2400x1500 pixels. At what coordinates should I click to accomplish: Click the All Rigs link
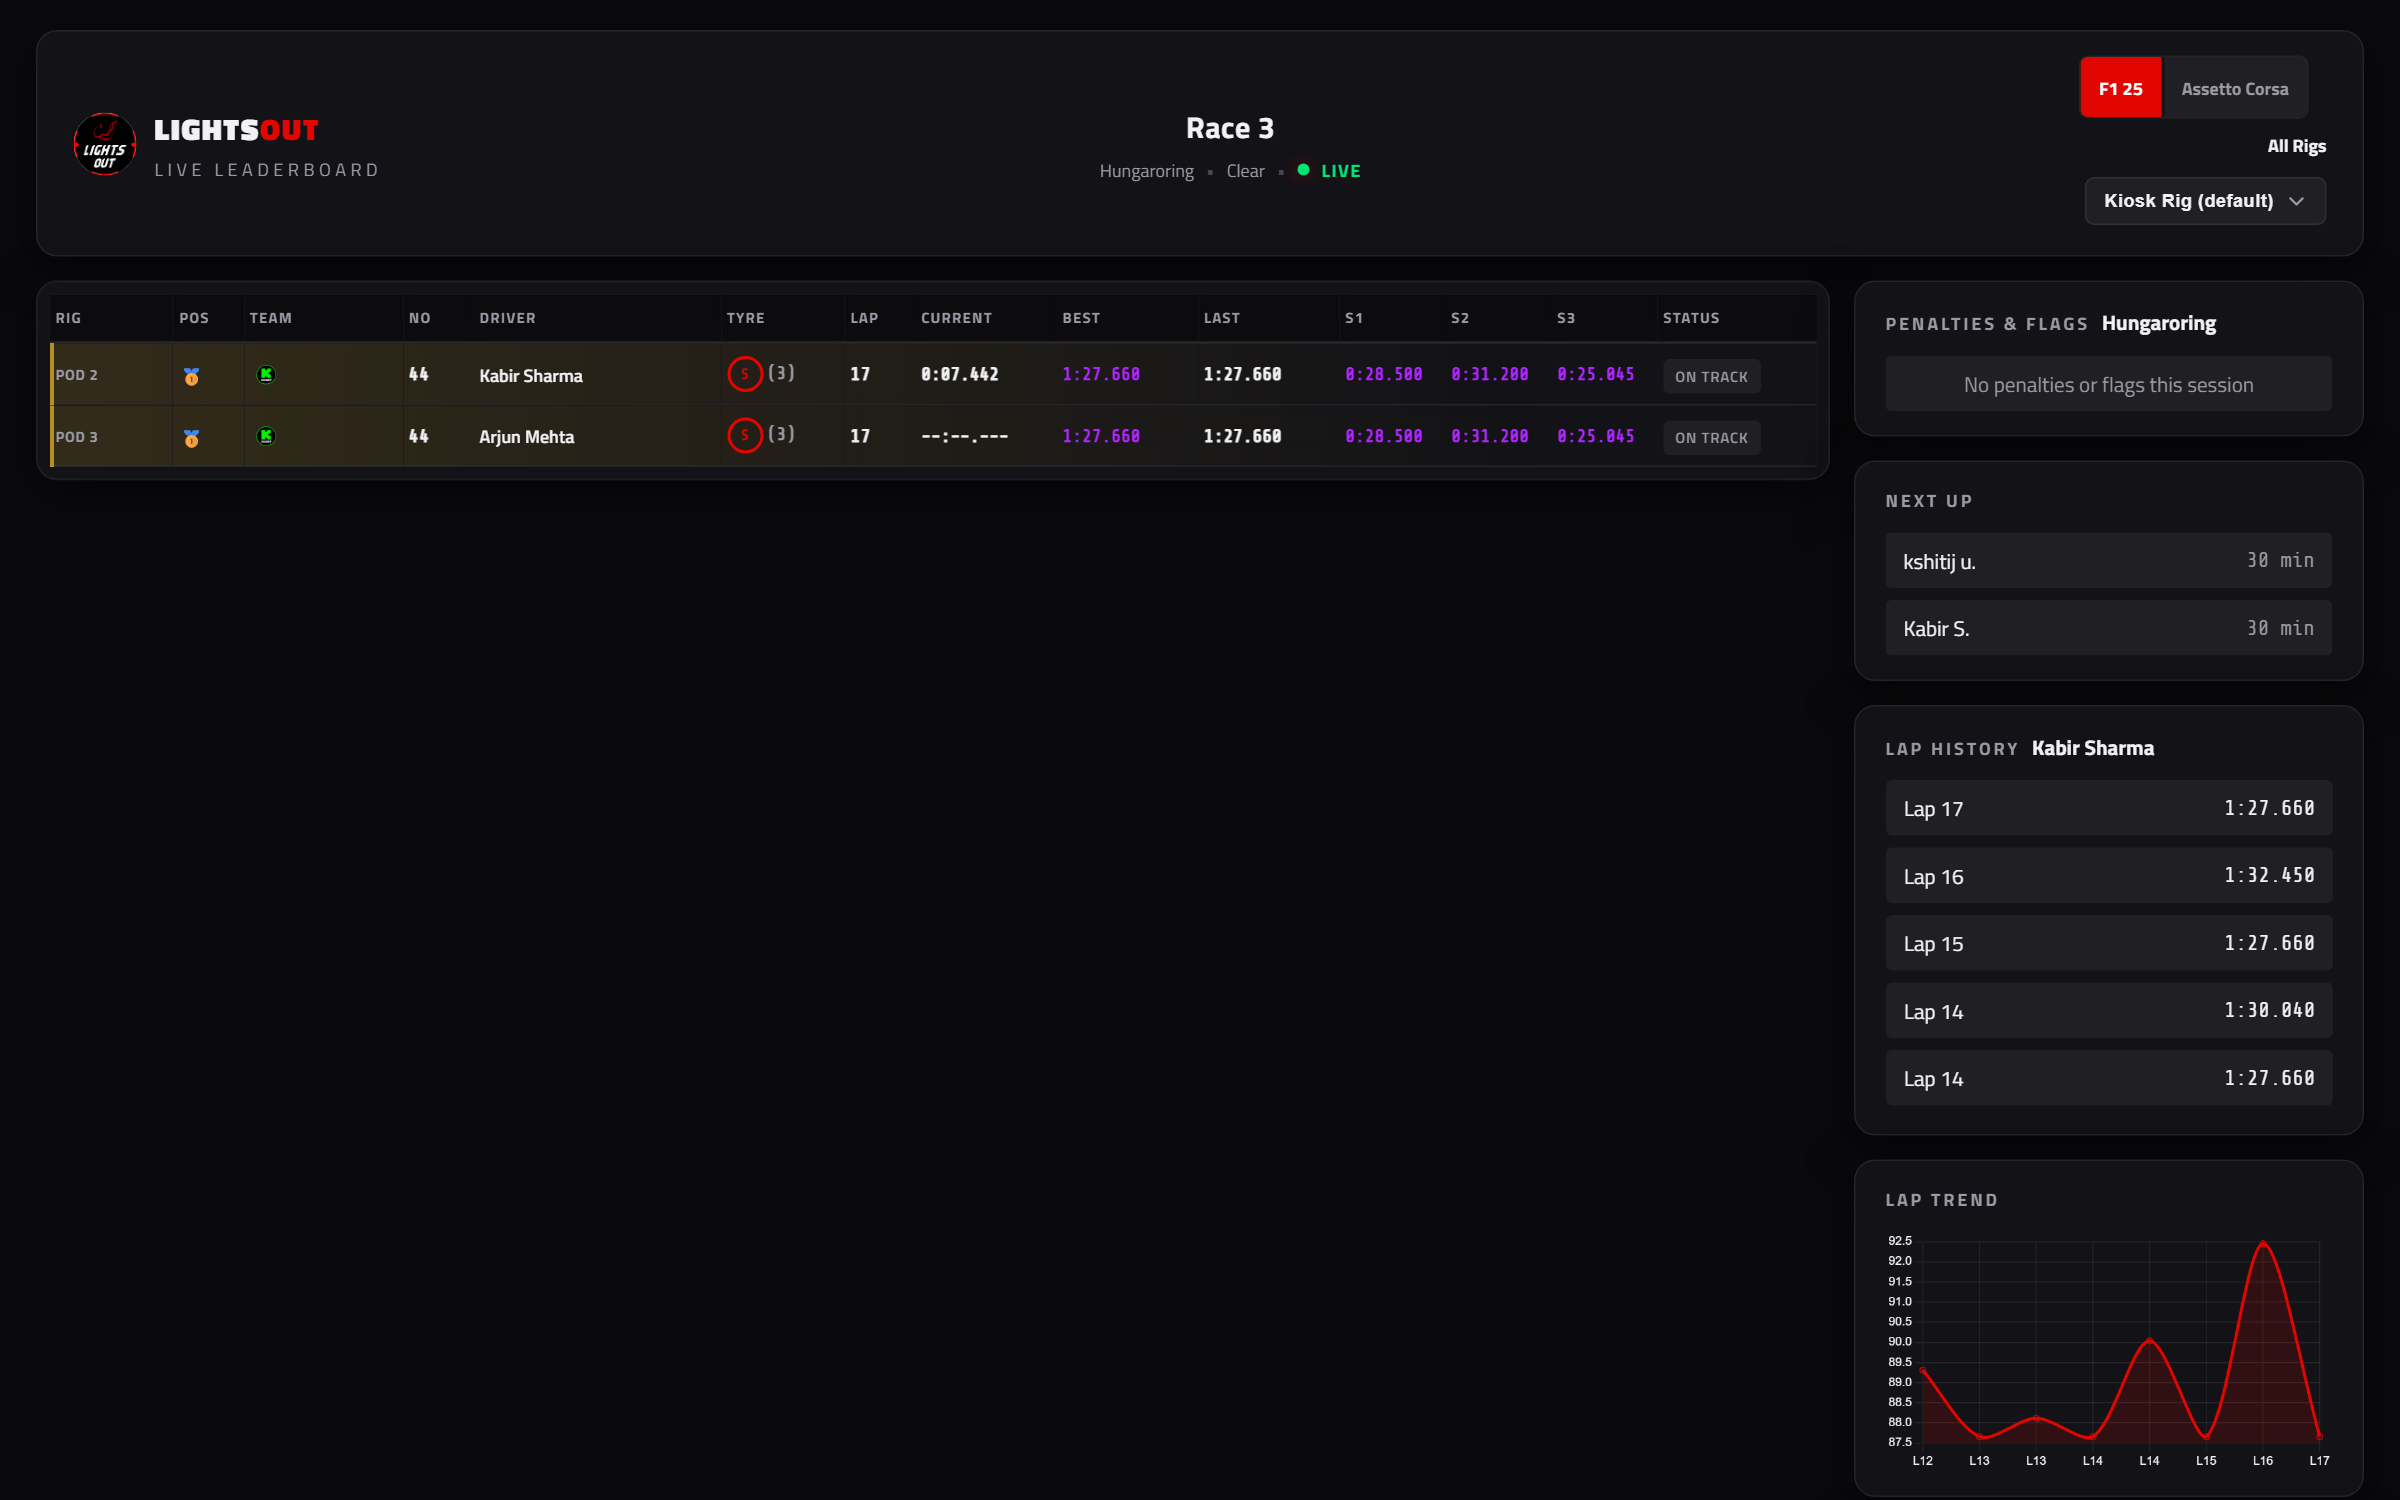click(x=2296, y=146)
